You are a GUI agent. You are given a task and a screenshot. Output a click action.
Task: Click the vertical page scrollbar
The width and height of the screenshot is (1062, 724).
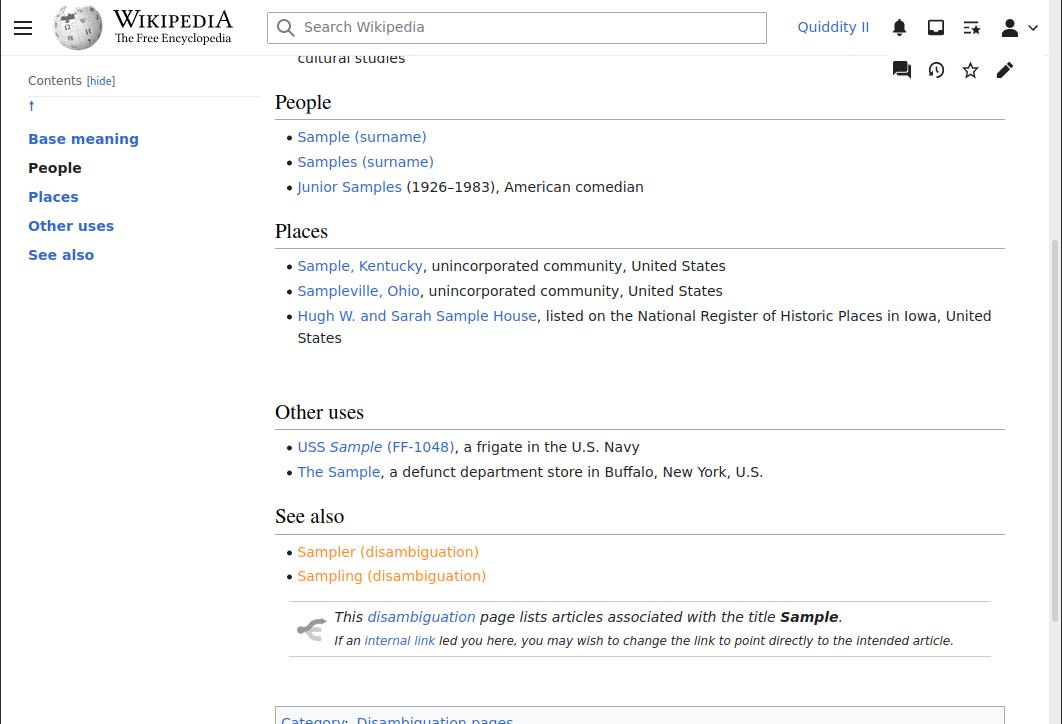[1055, 430]
